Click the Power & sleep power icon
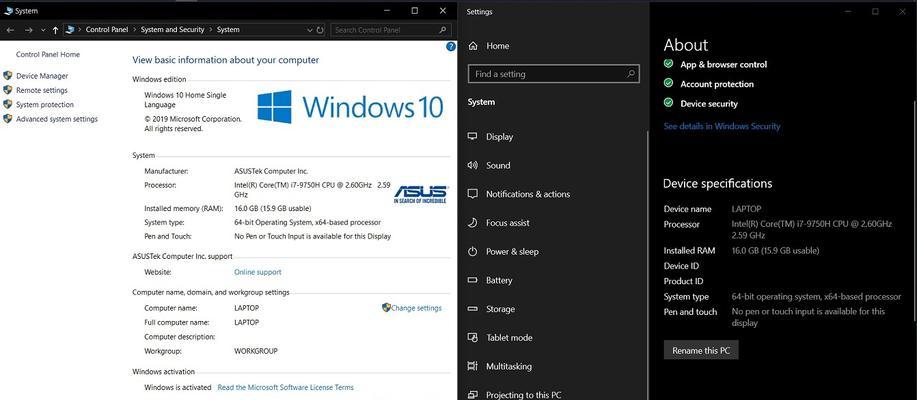This screenshot has width=917, height=400. pos(473,251)
